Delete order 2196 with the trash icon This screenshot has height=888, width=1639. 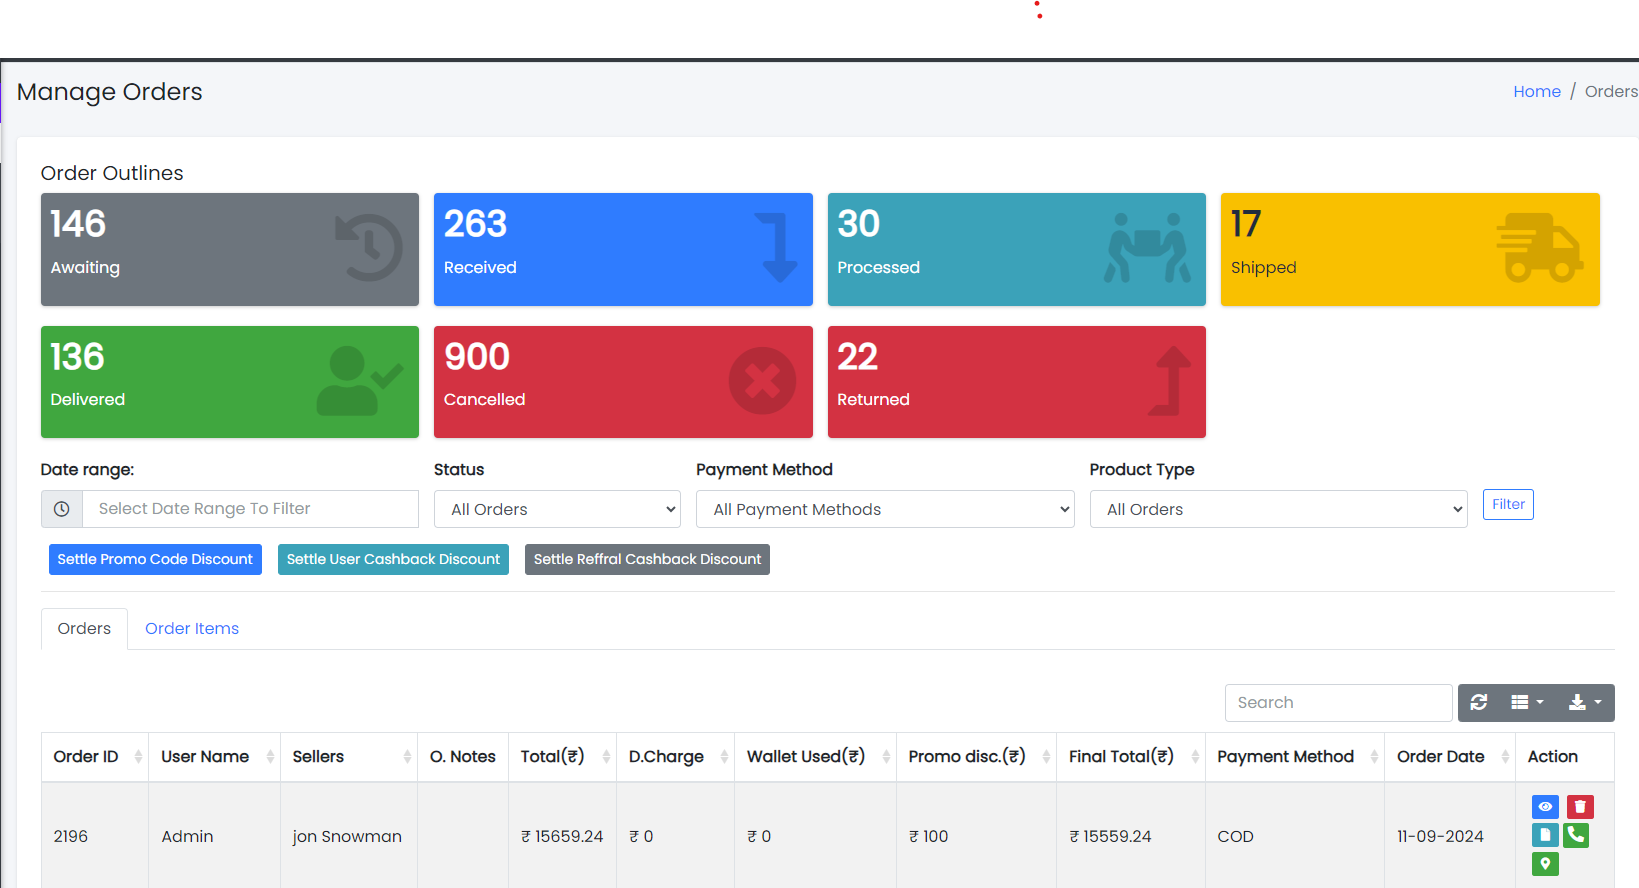tap(1580, 807)
